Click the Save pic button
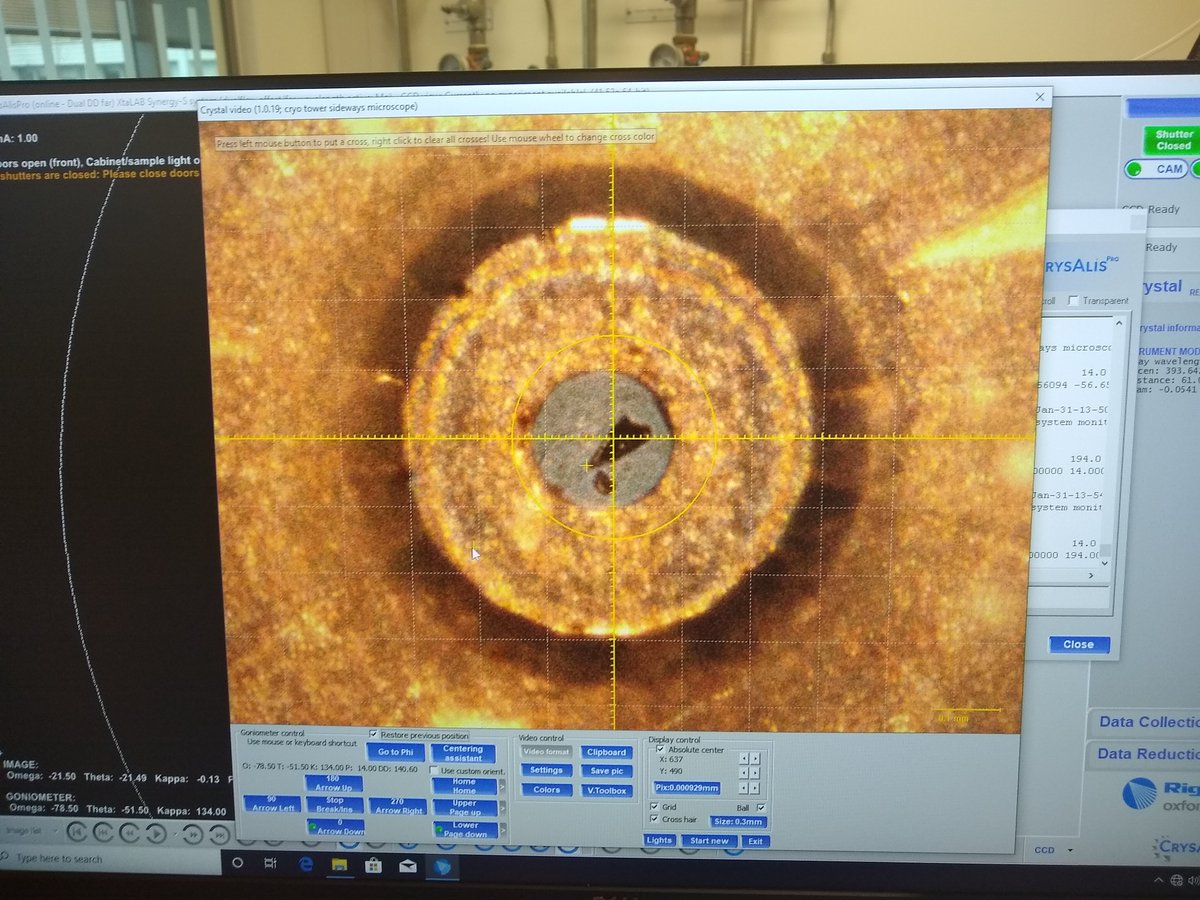 click(607, 770)
